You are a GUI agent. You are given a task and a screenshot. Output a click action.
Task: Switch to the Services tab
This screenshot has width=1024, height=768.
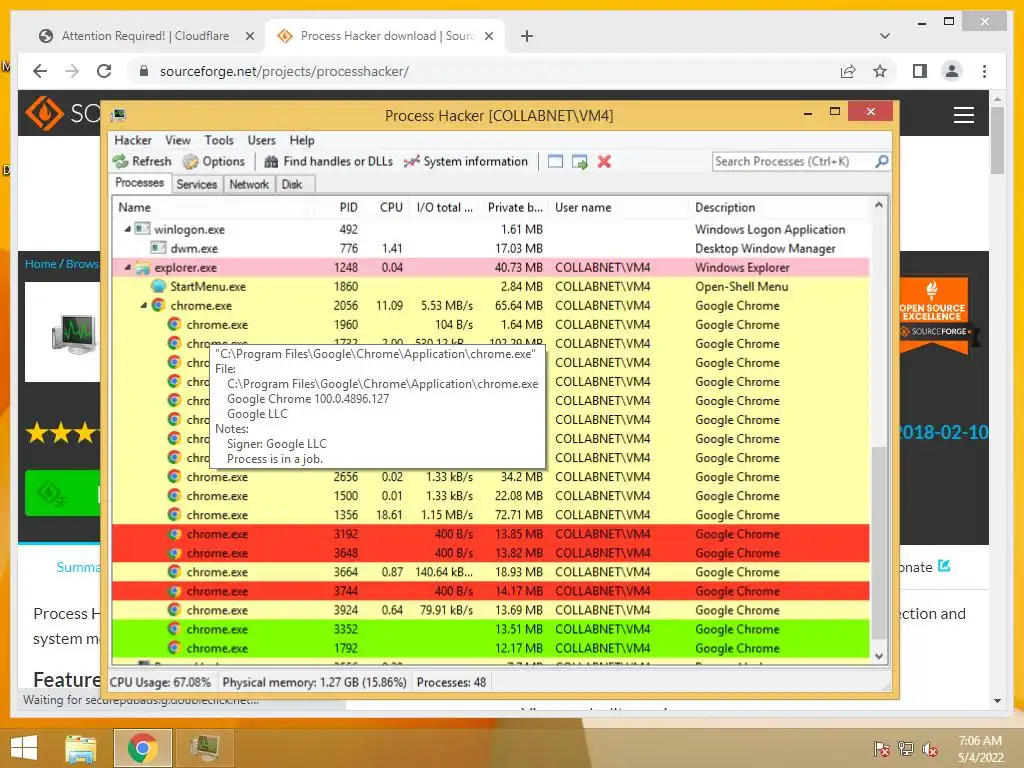click(197, 184)
